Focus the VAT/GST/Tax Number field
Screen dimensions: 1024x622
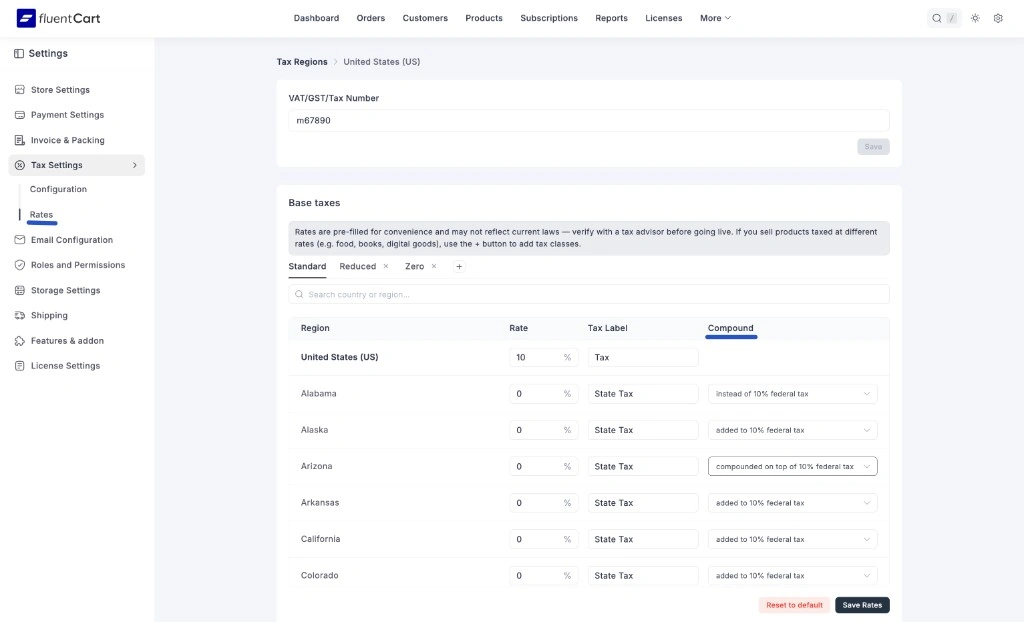tap(588, 121)
